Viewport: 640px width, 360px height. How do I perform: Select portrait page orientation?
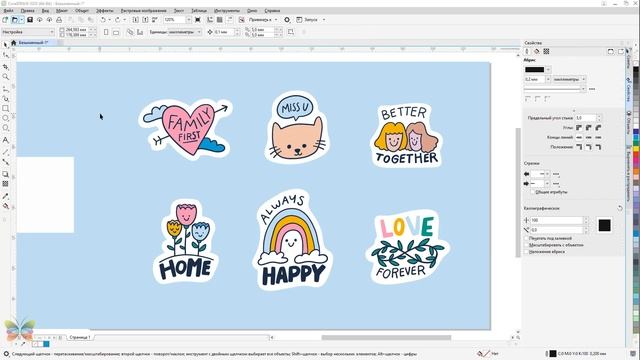pyautogui.click(x=106, y=32)
